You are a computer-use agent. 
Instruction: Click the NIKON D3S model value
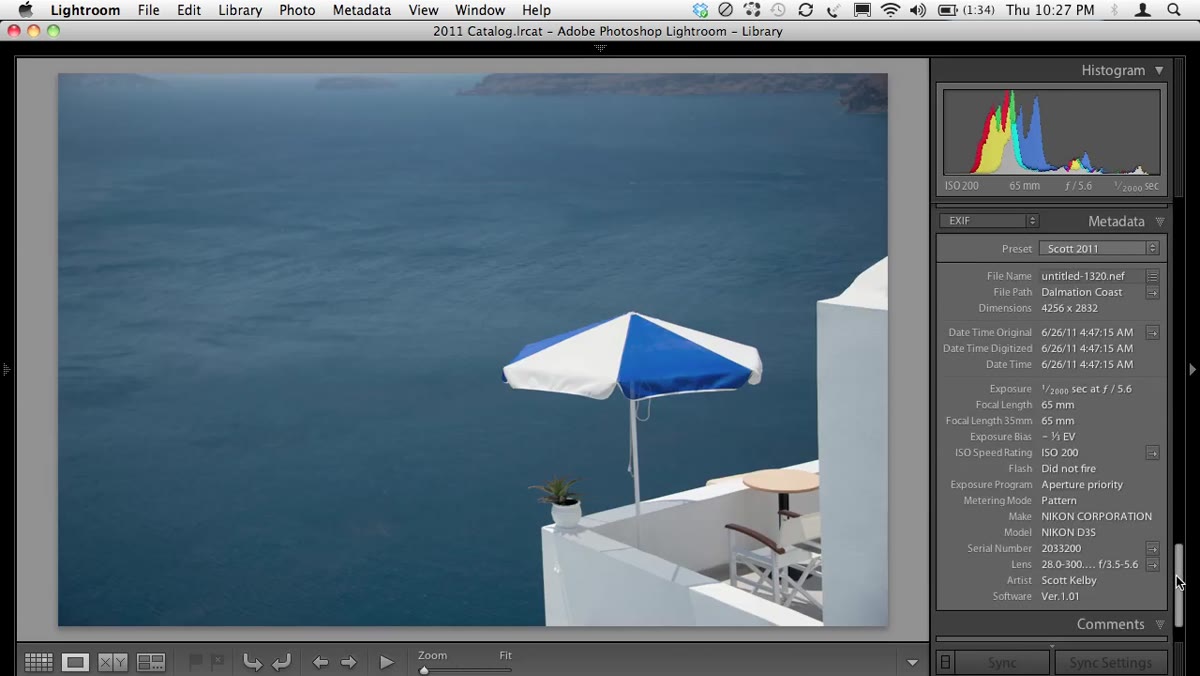(x=1069, y=532)
